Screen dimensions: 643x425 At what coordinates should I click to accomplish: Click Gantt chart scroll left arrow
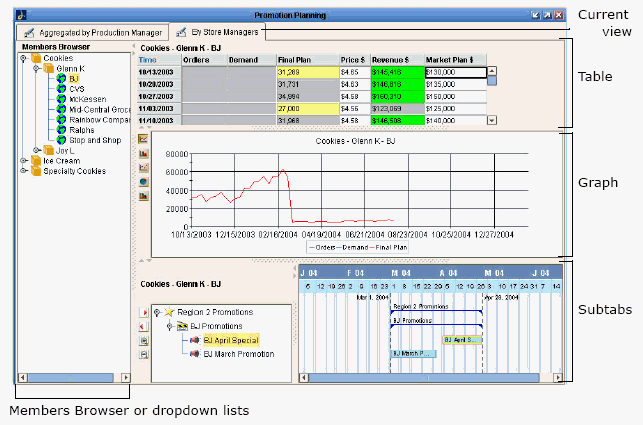[x=303, y=377]
